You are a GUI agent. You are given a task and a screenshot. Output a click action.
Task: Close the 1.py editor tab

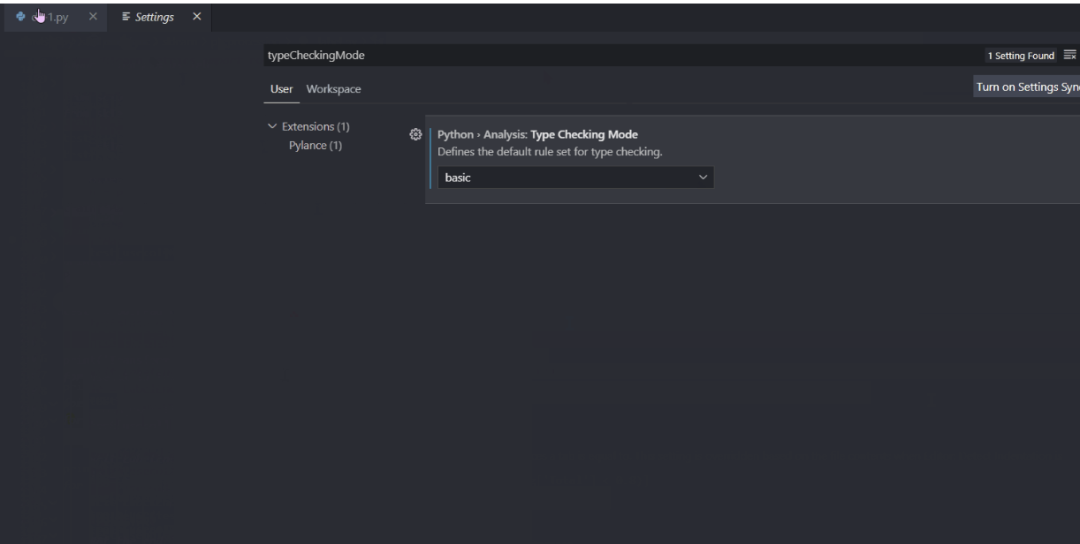tap(93, 17)
